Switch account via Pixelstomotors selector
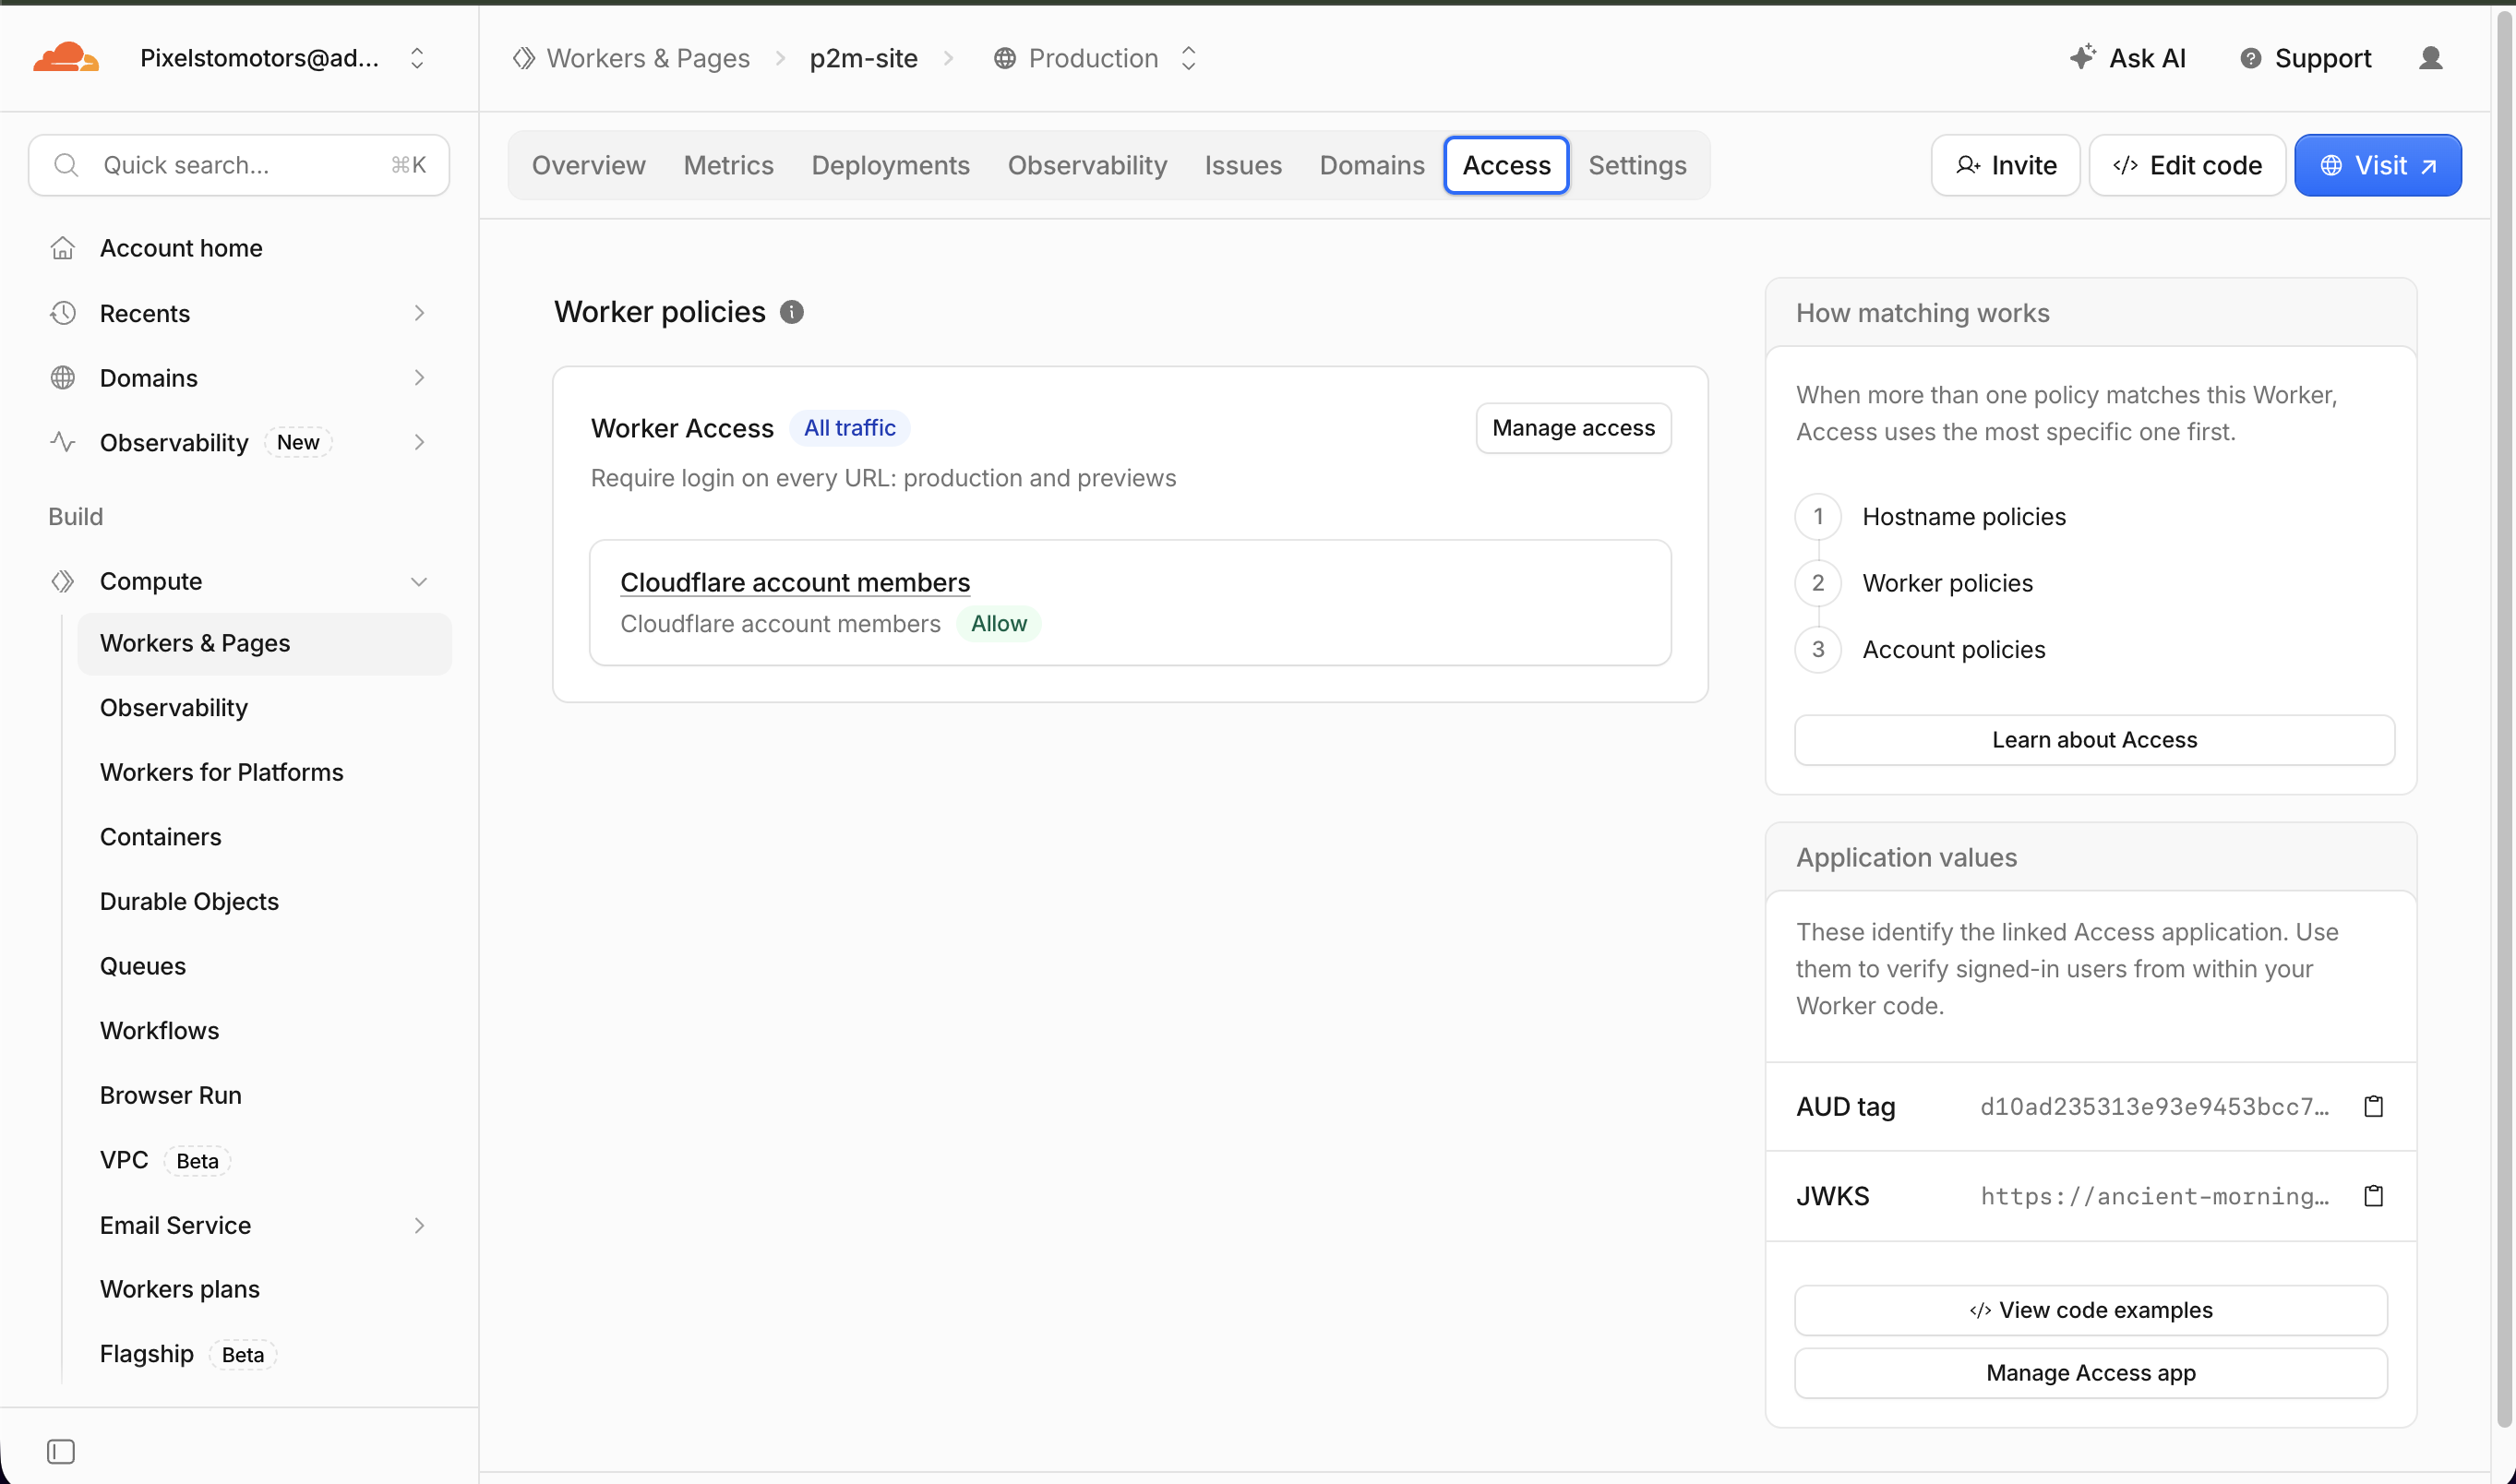2516x1484 pixels. pos(282,58)
